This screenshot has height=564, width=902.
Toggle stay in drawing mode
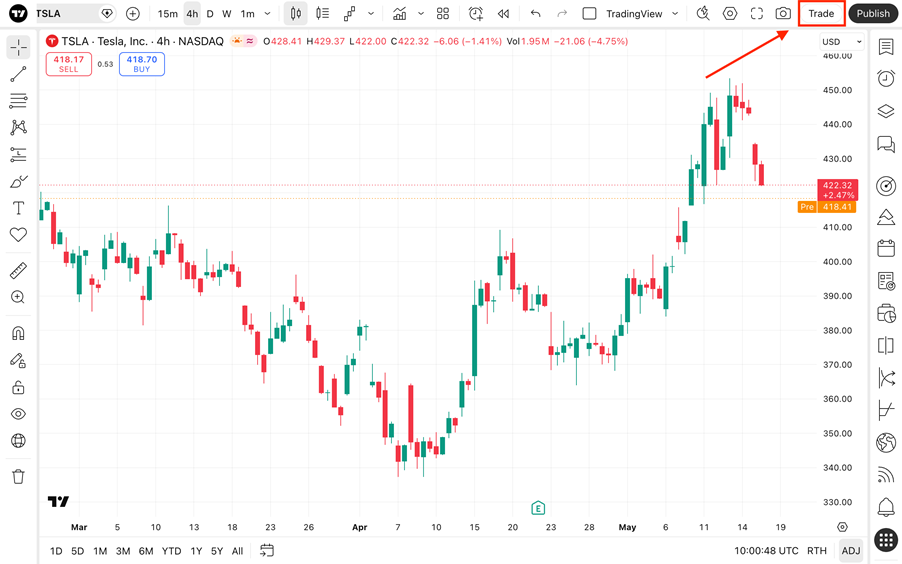18,360
